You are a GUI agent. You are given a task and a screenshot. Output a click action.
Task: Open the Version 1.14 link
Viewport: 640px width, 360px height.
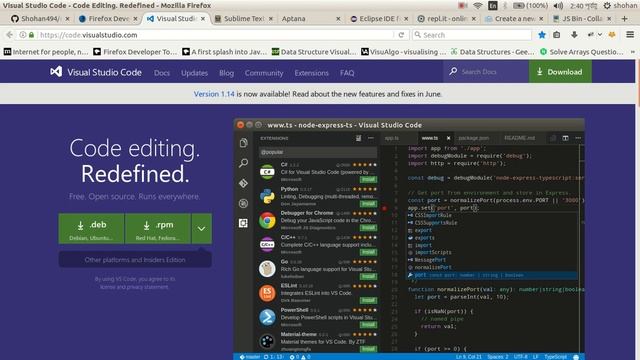(x=214, y=94)
